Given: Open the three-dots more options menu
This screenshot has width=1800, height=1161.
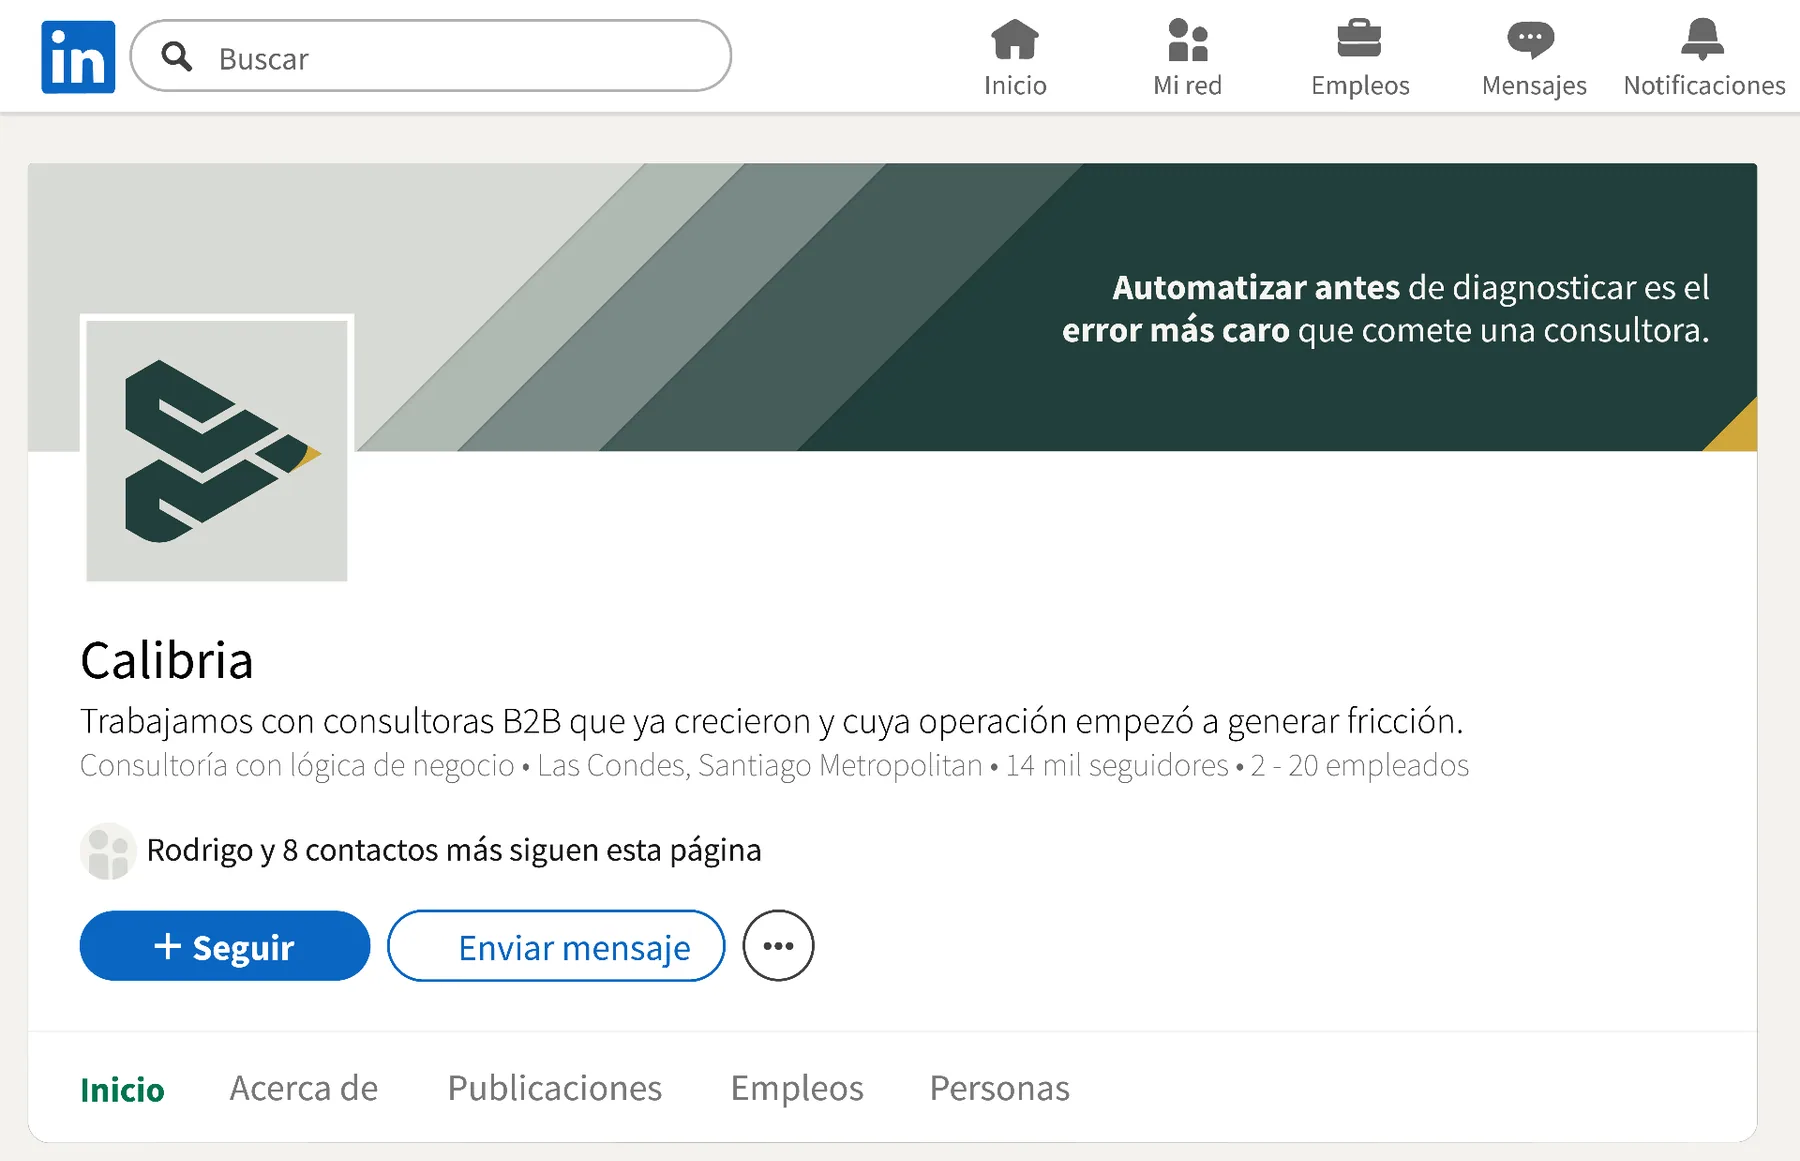Looking at the screenshot, I should pos(778,946).
